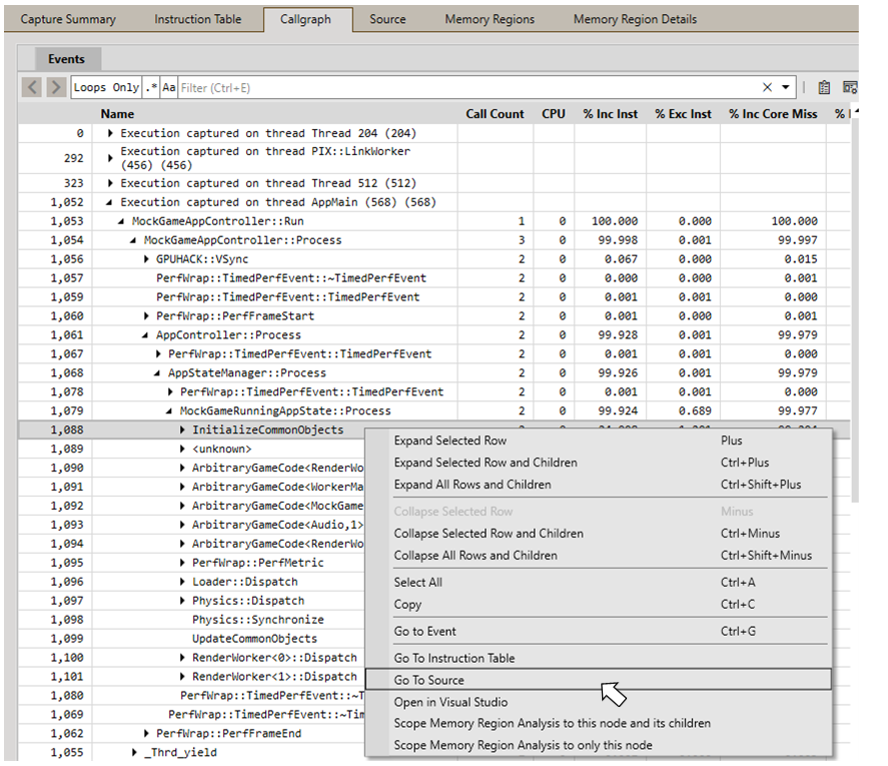Collapse the AppMain (568) thread row
888x766 pixels.
pos(109,202)
